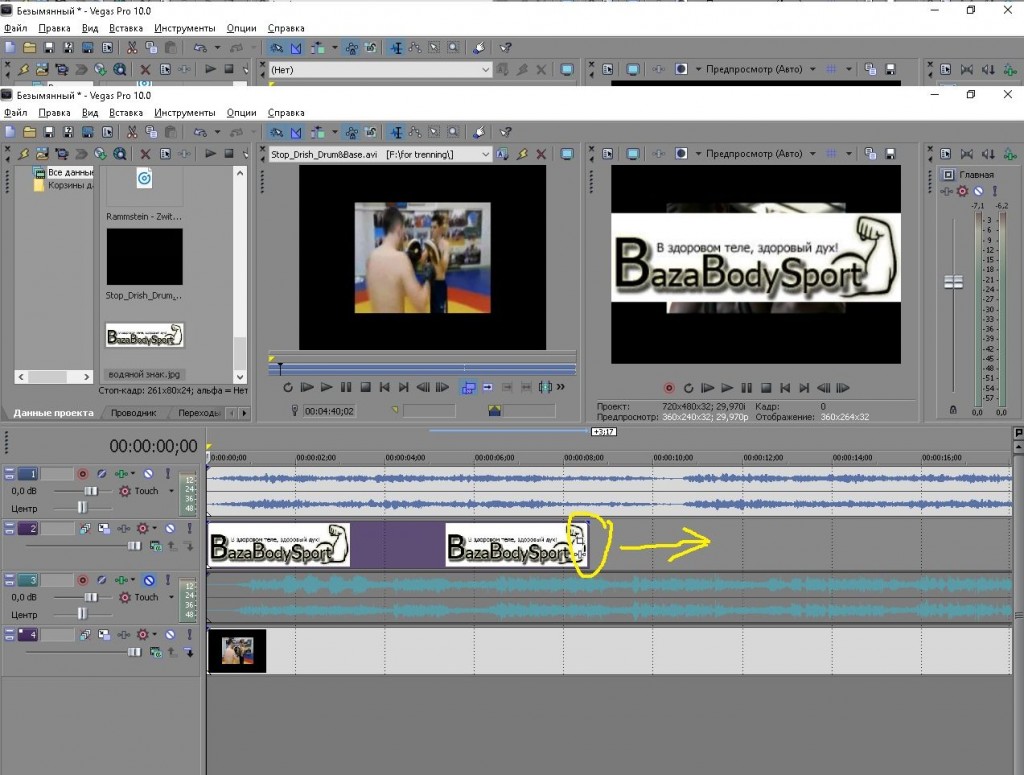
Task: Toggle Solo on video track 4
Action: pyautogui.click(x=189, y=634)
